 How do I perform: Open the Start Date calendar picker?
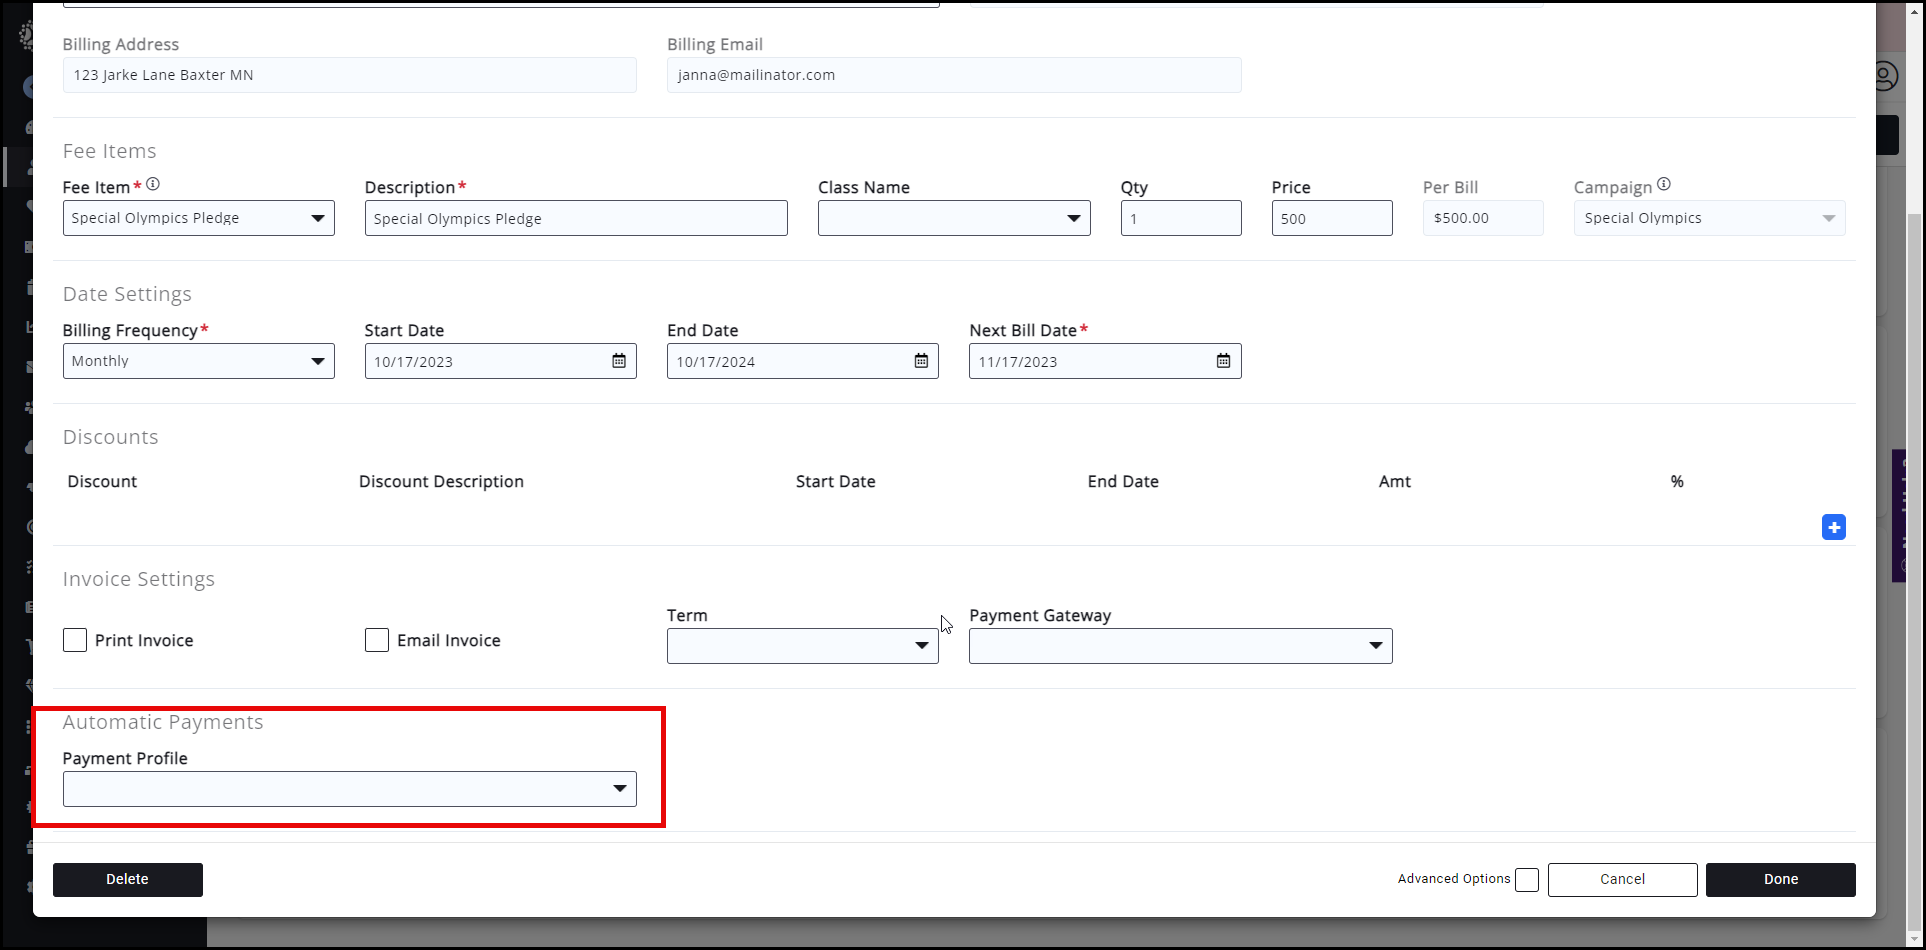[619, 361]
